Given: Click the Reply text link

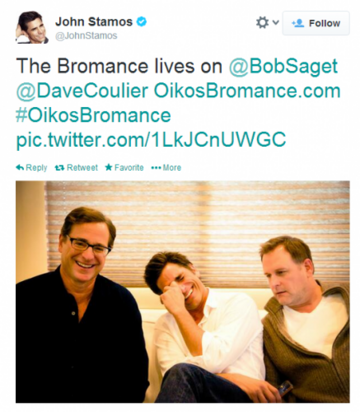Looking at the screenshot, I should tap(36, 168).
